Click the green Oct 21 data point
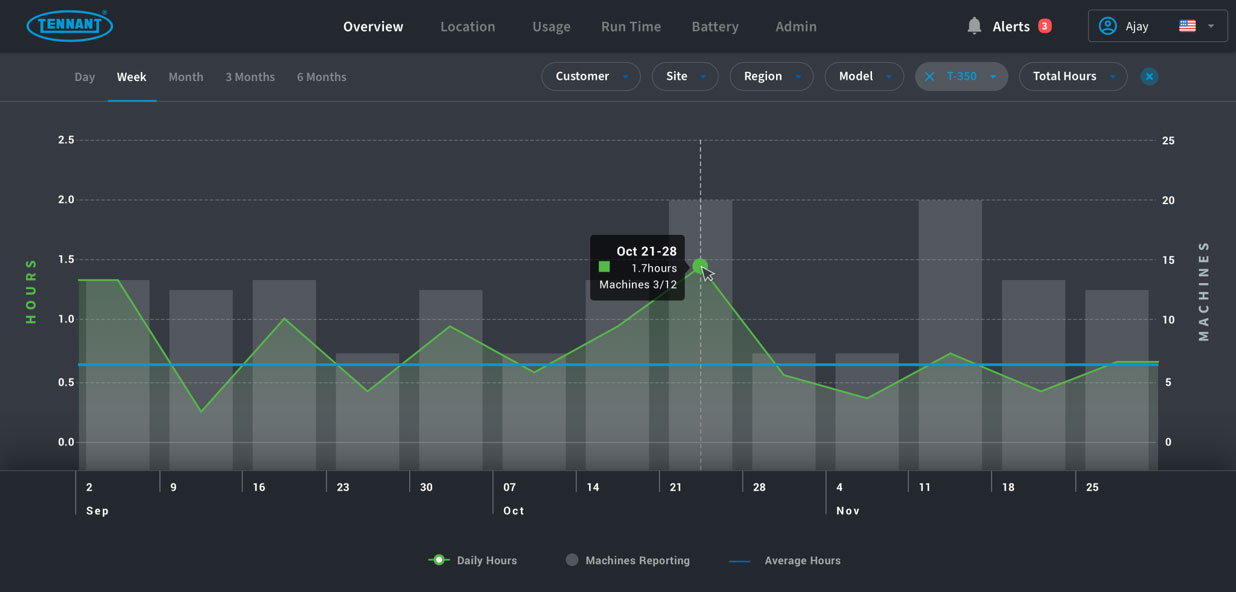The image size is (1236, 592). 700,266
